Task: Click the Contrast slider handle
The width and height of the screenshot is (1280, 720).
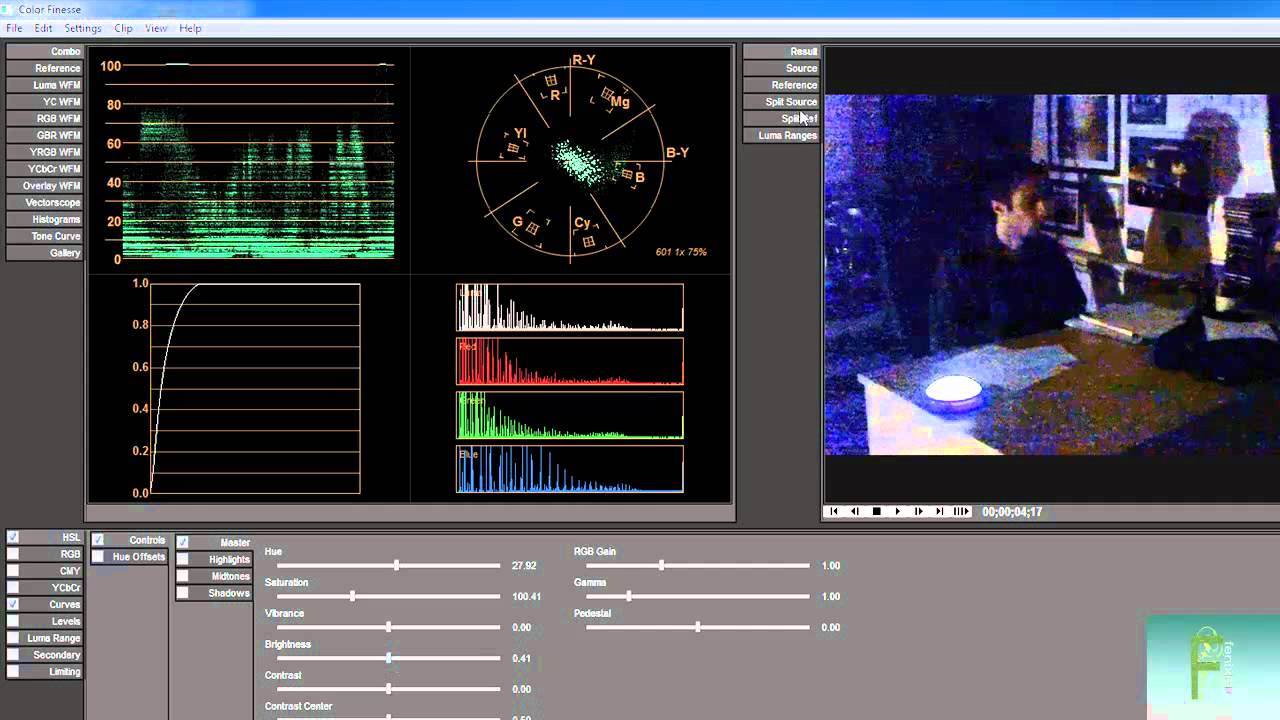Action: tap(388, 690)
